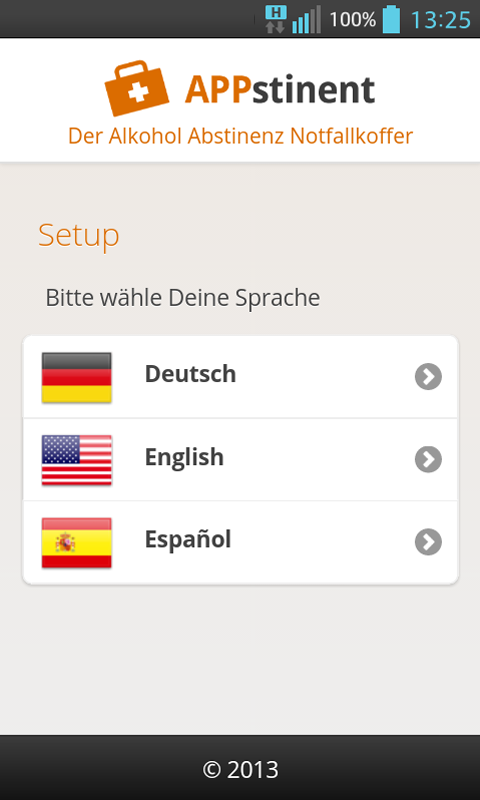Open the Español row chevron arrow
Screen dimensions: 480x800
click(x=428, y=542)
